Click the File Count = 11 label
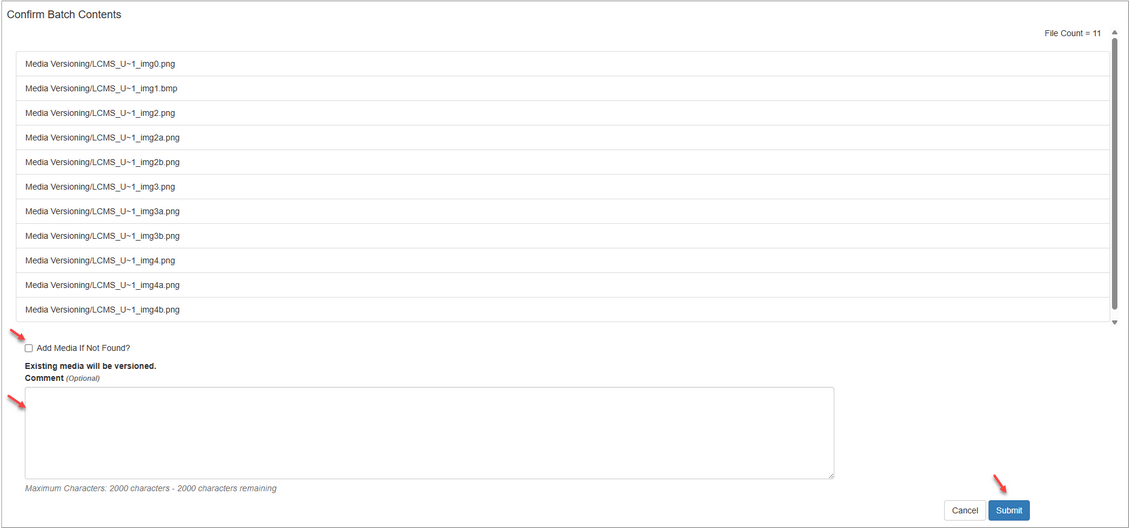 1072,33
